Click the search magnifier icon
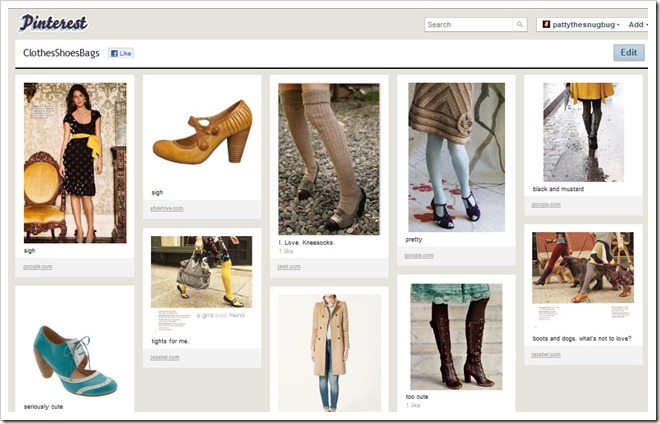660x424 pixels. coord(520,25)
